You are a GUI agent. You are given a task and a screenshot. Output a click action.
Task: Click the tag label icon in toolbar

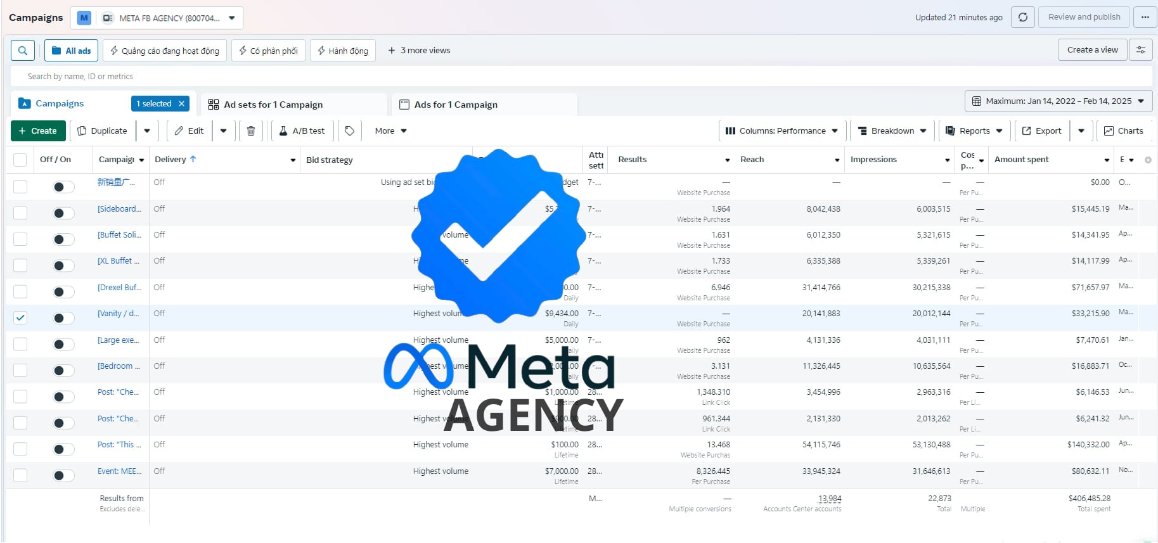349,131
